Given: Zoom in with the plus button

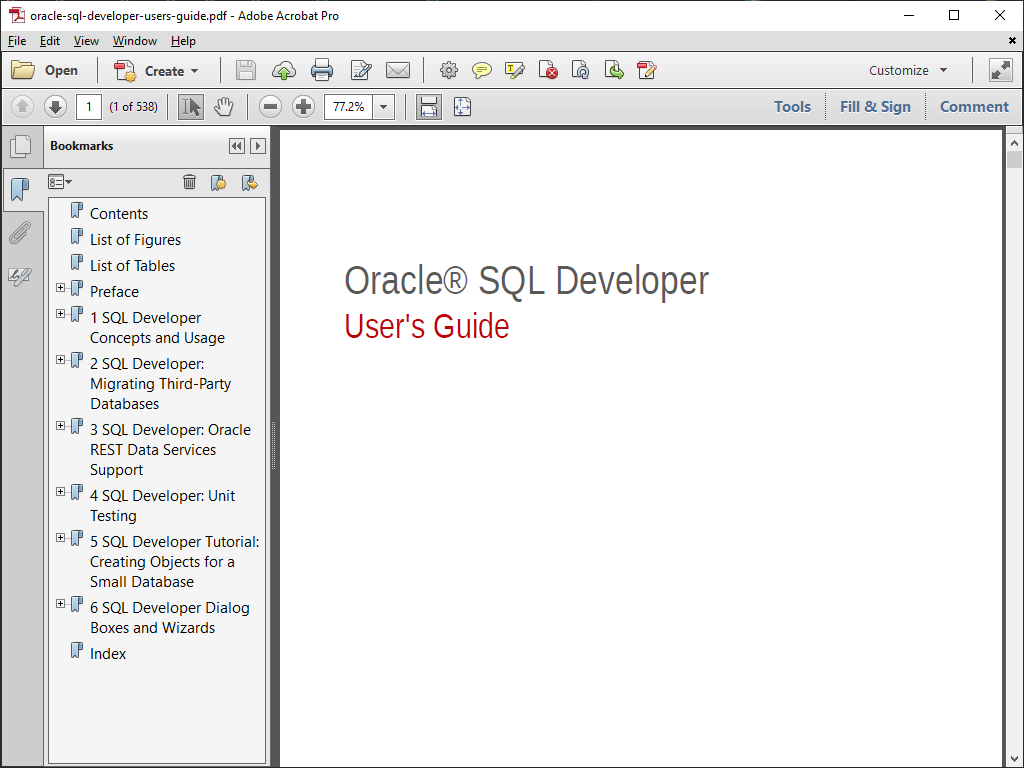Looking at the screenshot, I should (x=303, y=106).
